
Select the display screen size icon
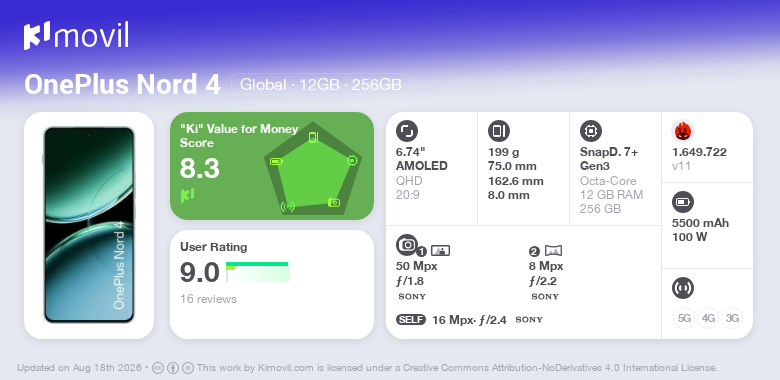407,131
